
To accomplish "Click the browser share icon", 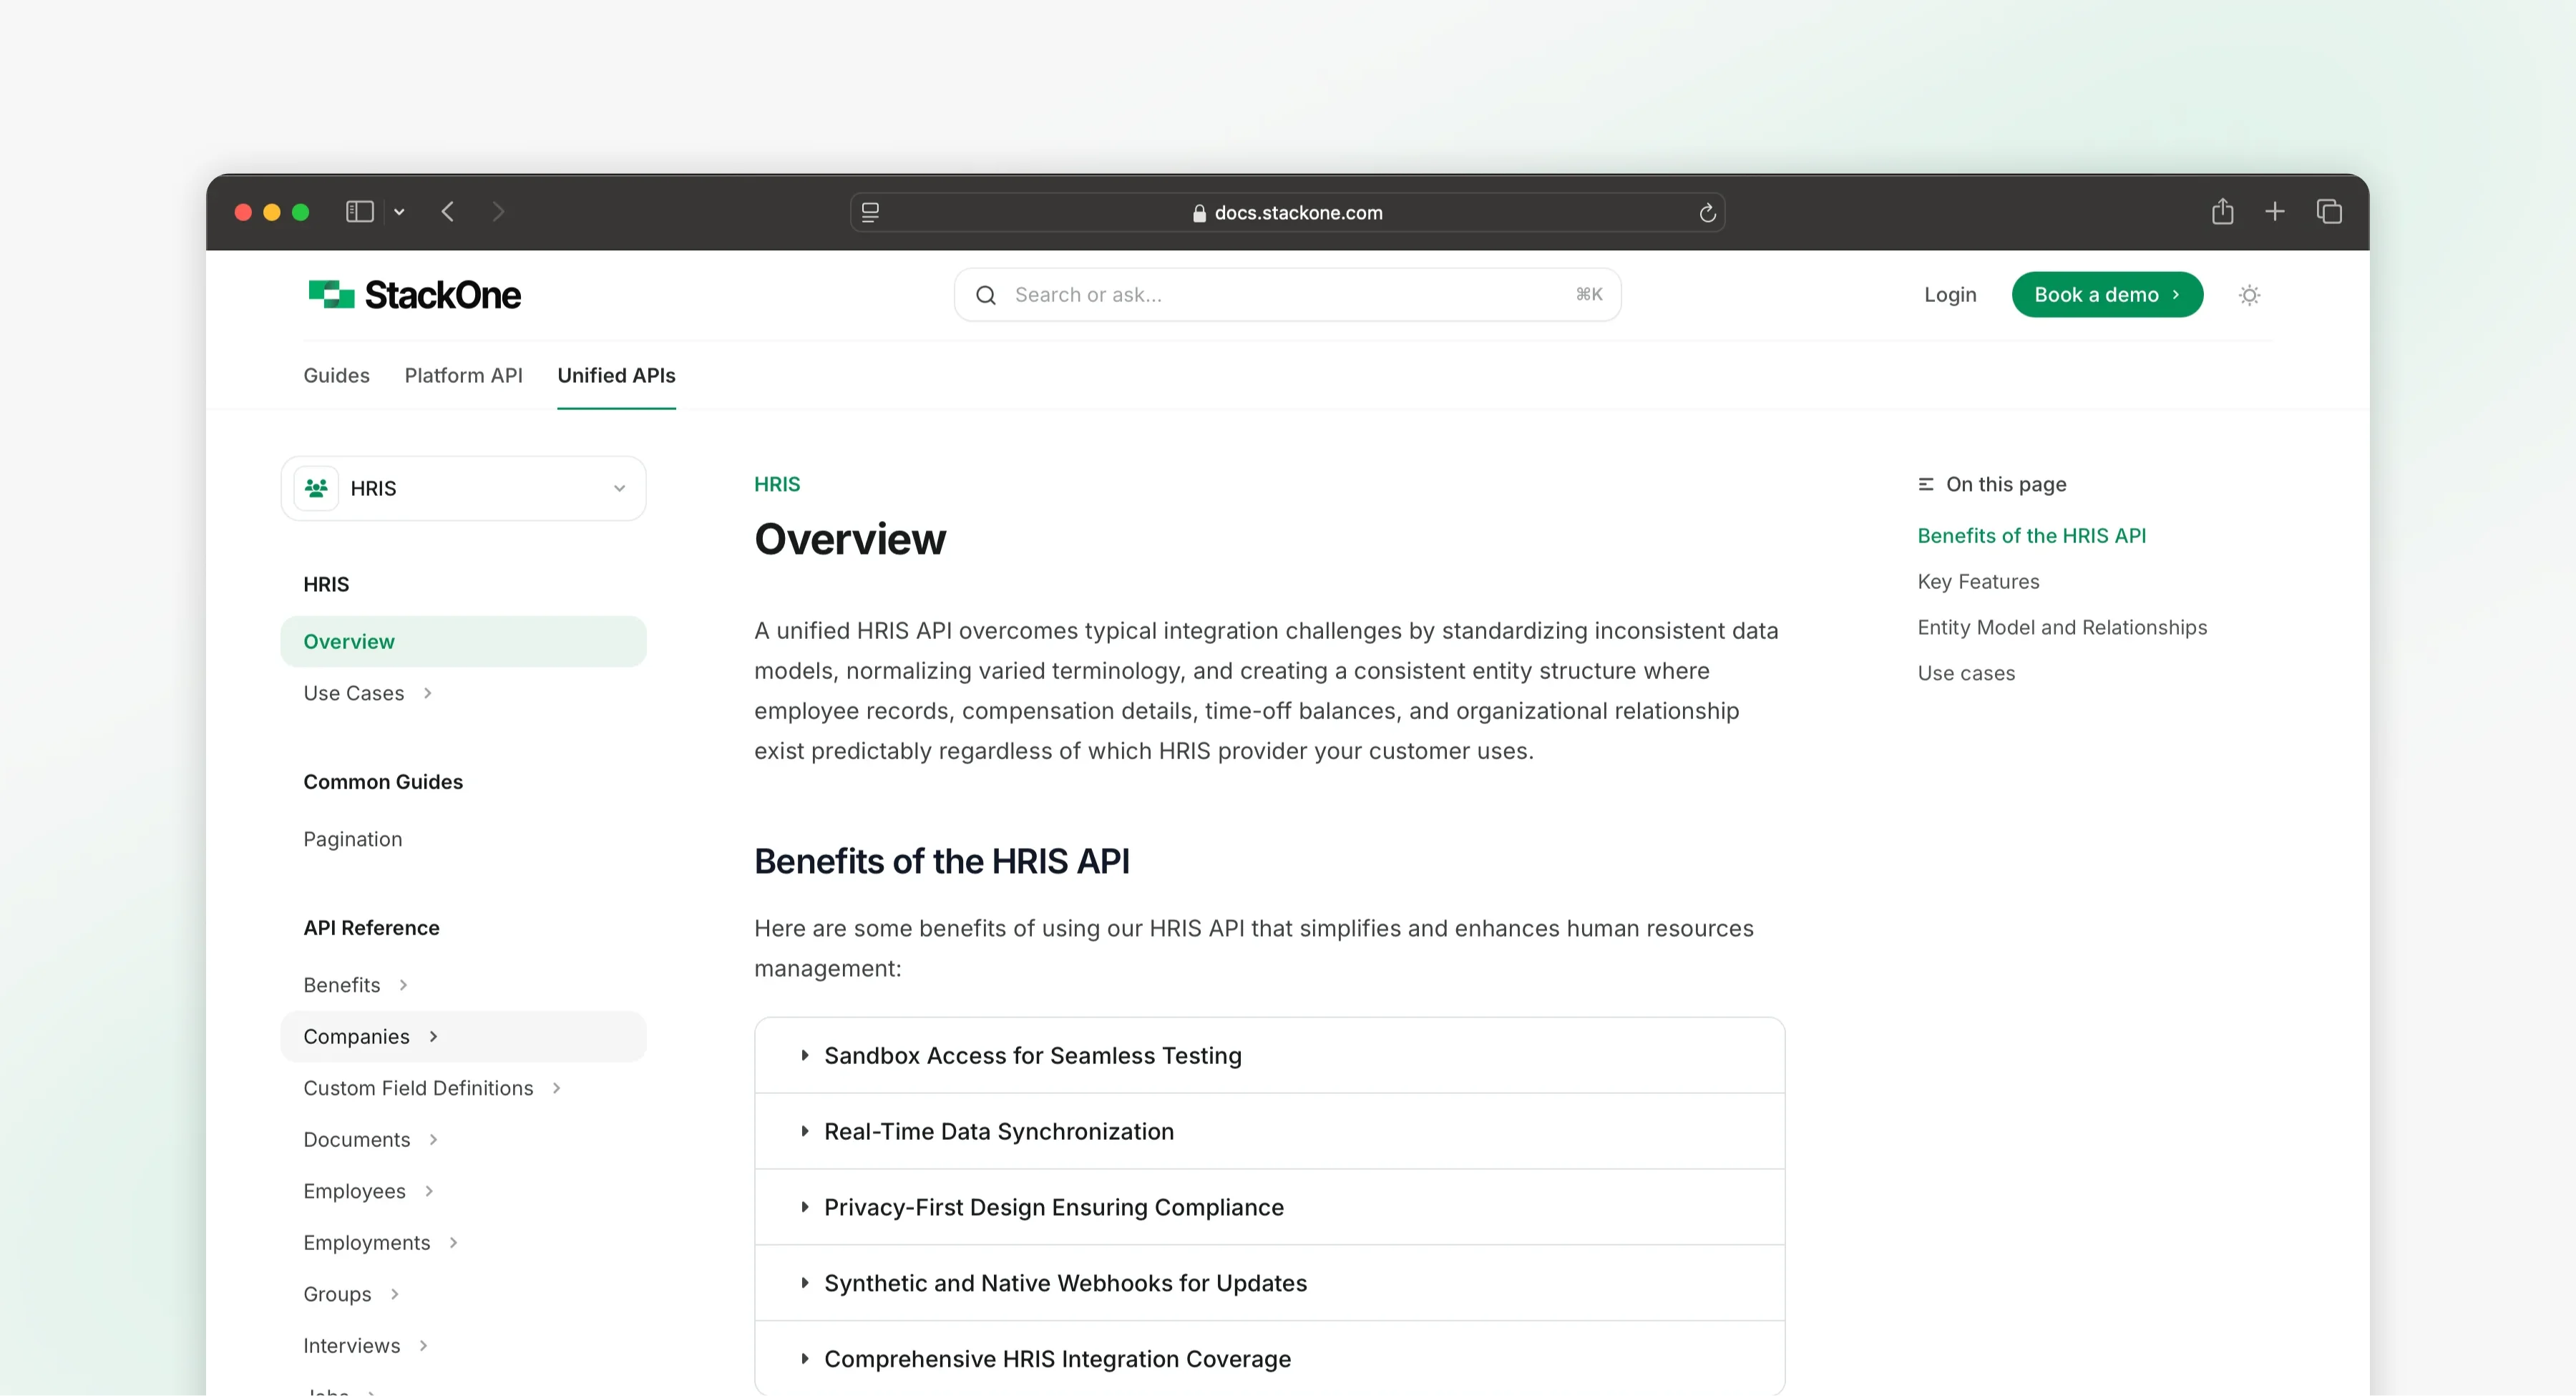I will (x=2222, y=211).
